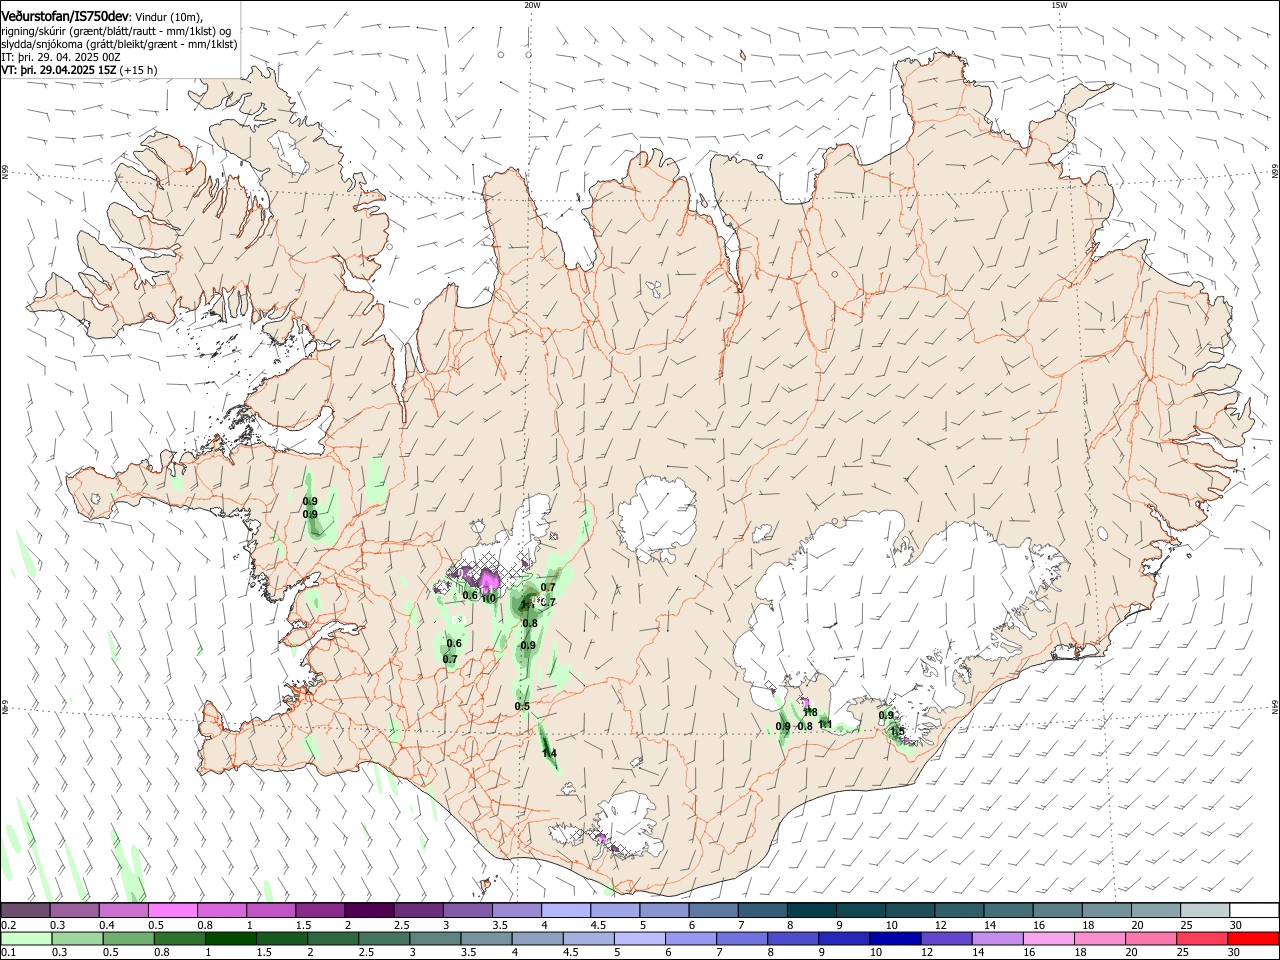Screen dimensions: 1280x960
Task: Pick the deep blue 10–12 rain legend swatch
Action: tap(894, 938)
